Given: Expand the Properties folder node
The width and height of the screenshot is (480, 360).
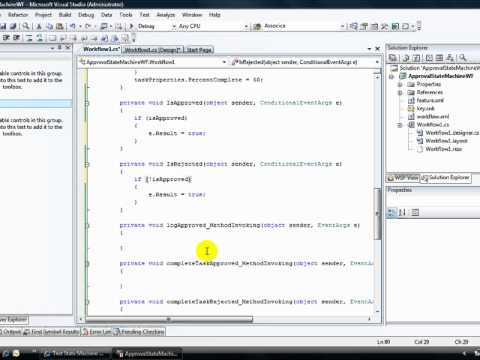Looking at the screenshot, I should (400, 84).
